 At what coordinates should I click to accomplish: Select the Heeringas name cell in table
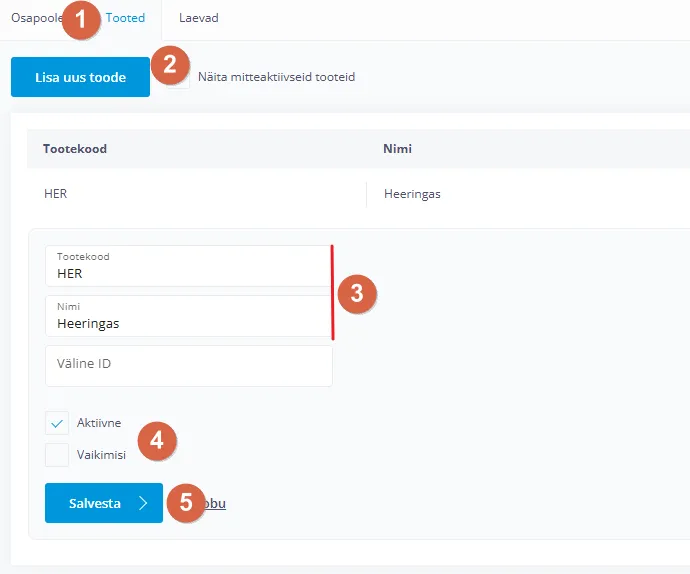[412, 194]
